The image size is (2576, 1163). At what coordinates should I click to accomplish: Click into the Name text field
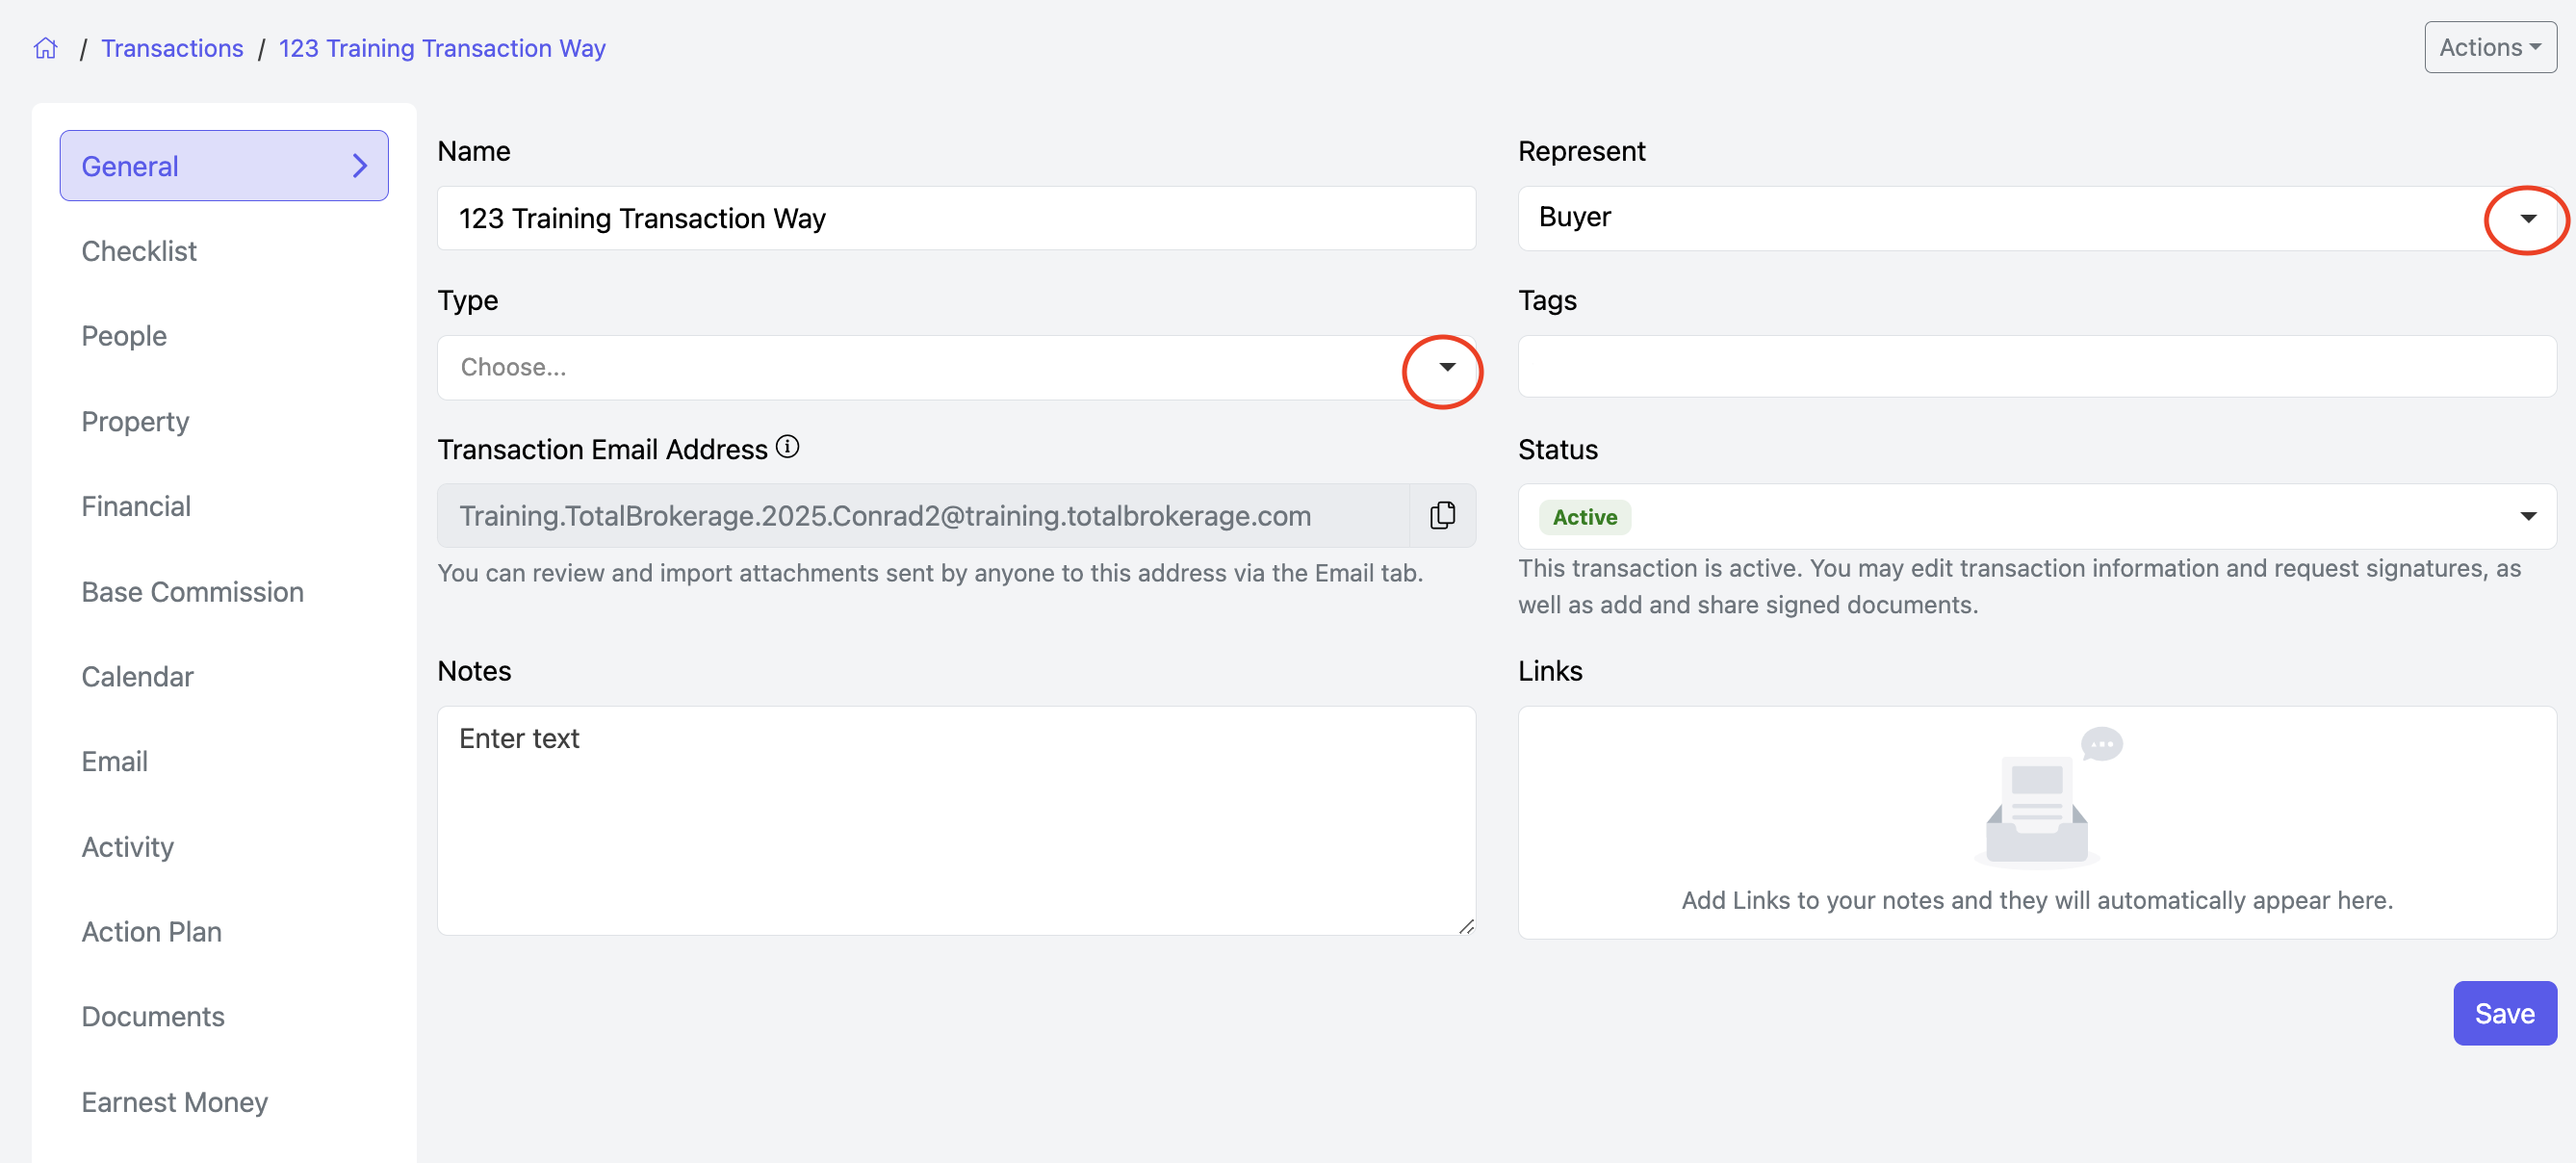coord(955,219)
